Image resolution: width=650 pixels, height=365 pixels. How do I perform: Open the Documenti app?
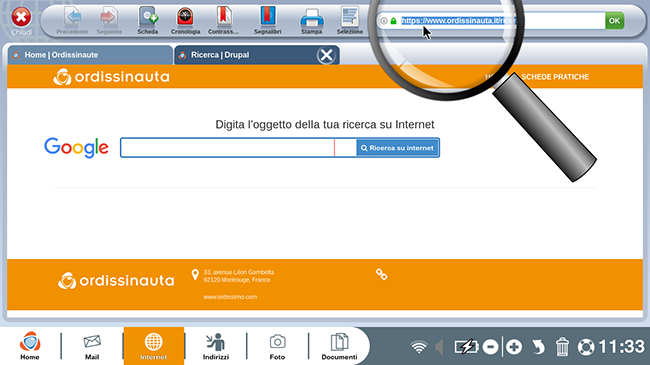tap(340, 346)
